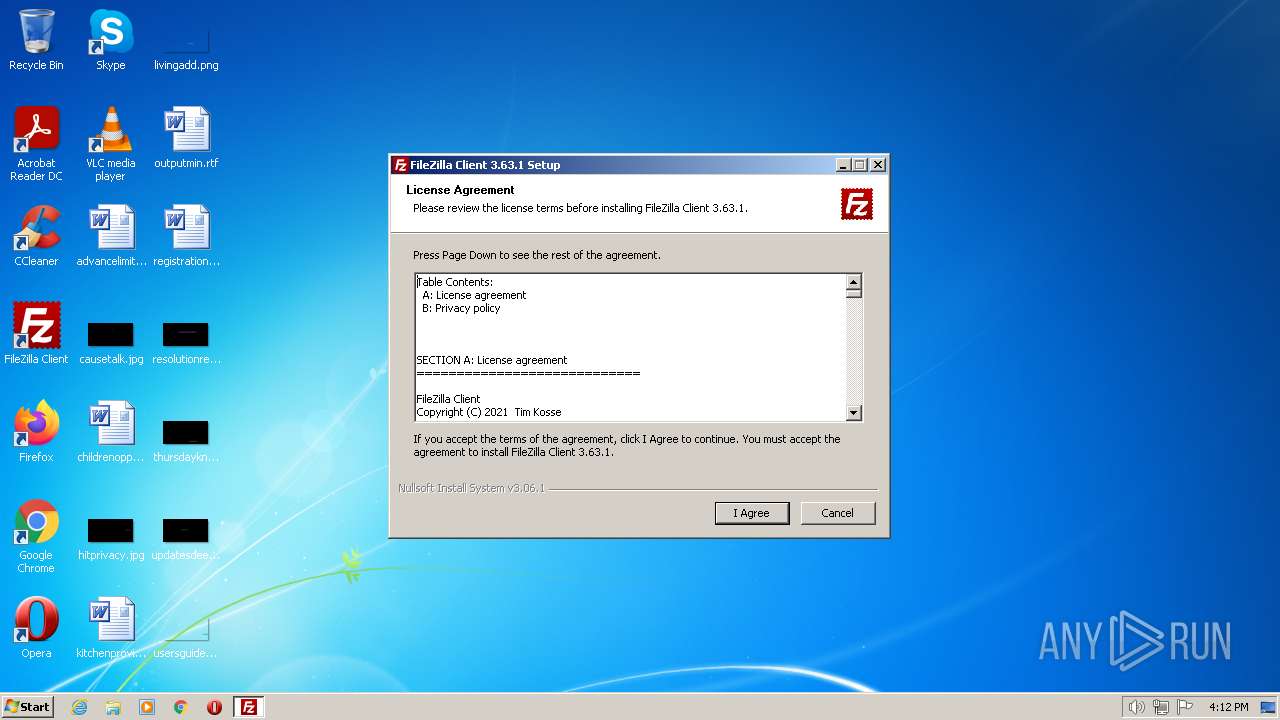Open media player taskbar icon
The width and height of the screenshot is (1280, 720).
coord(147,707)
